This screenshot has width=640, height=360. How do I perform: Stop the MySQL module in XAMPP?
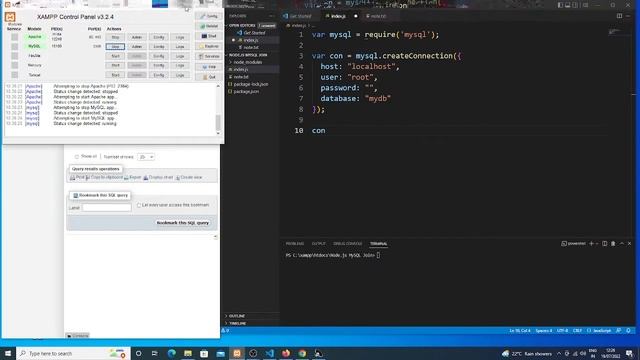115,47
